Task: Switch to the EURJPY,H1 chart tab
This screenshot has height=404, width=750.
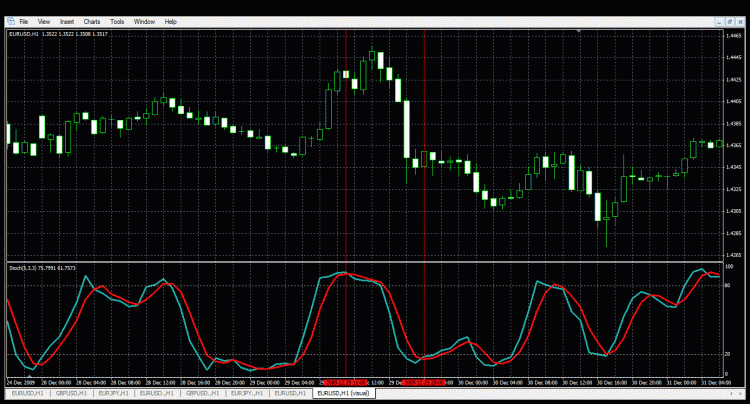Action: tap(113, 393)
